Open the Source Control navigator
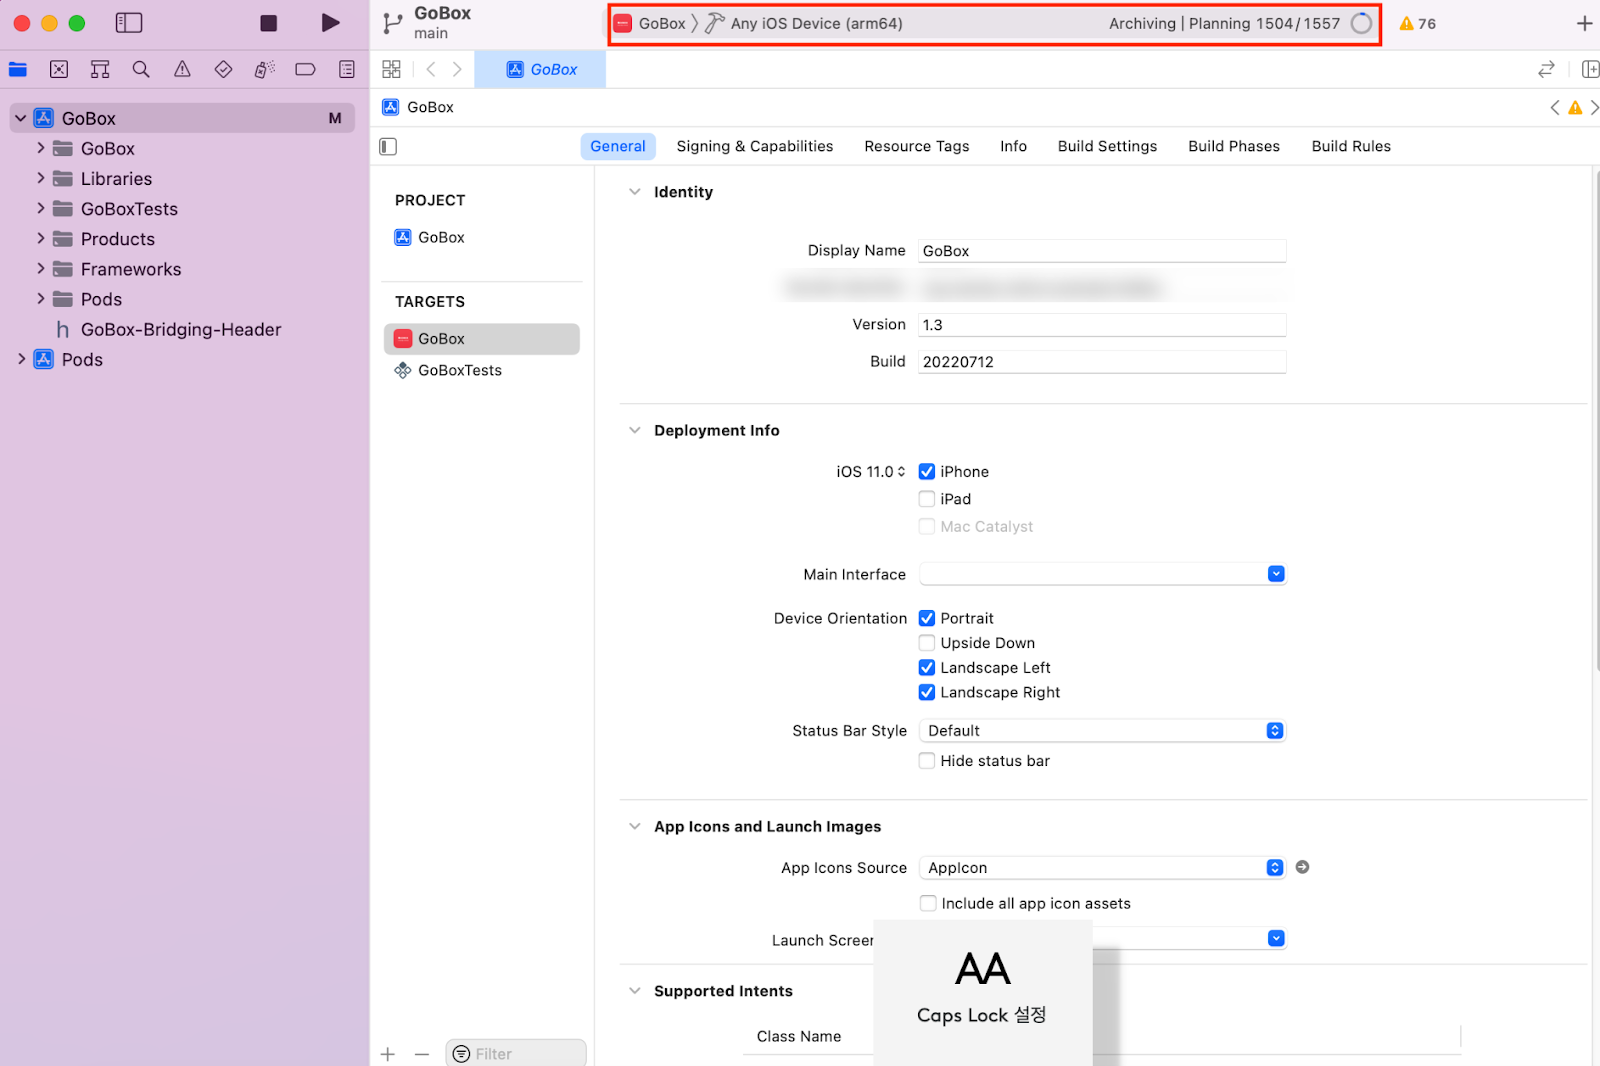Viewport: 1600px width, 1066px height. click(59, 69)
